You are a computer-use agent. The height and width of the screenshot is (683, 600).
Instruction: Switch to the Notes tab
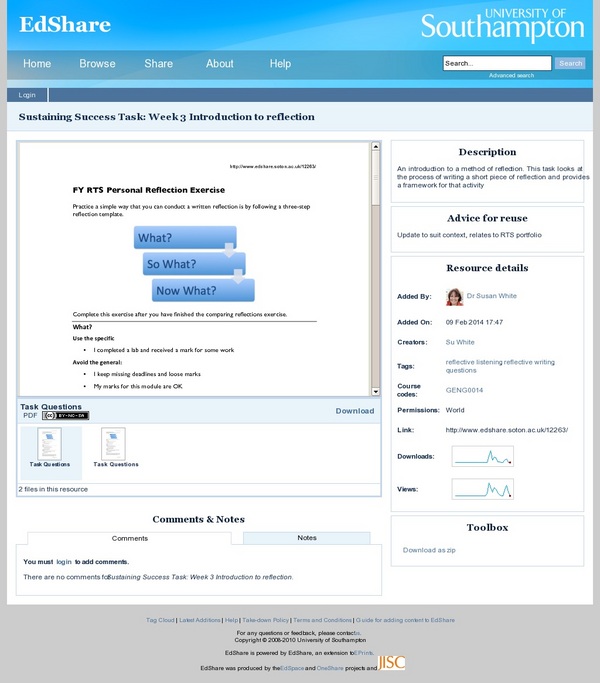click(x=307, y=538)
